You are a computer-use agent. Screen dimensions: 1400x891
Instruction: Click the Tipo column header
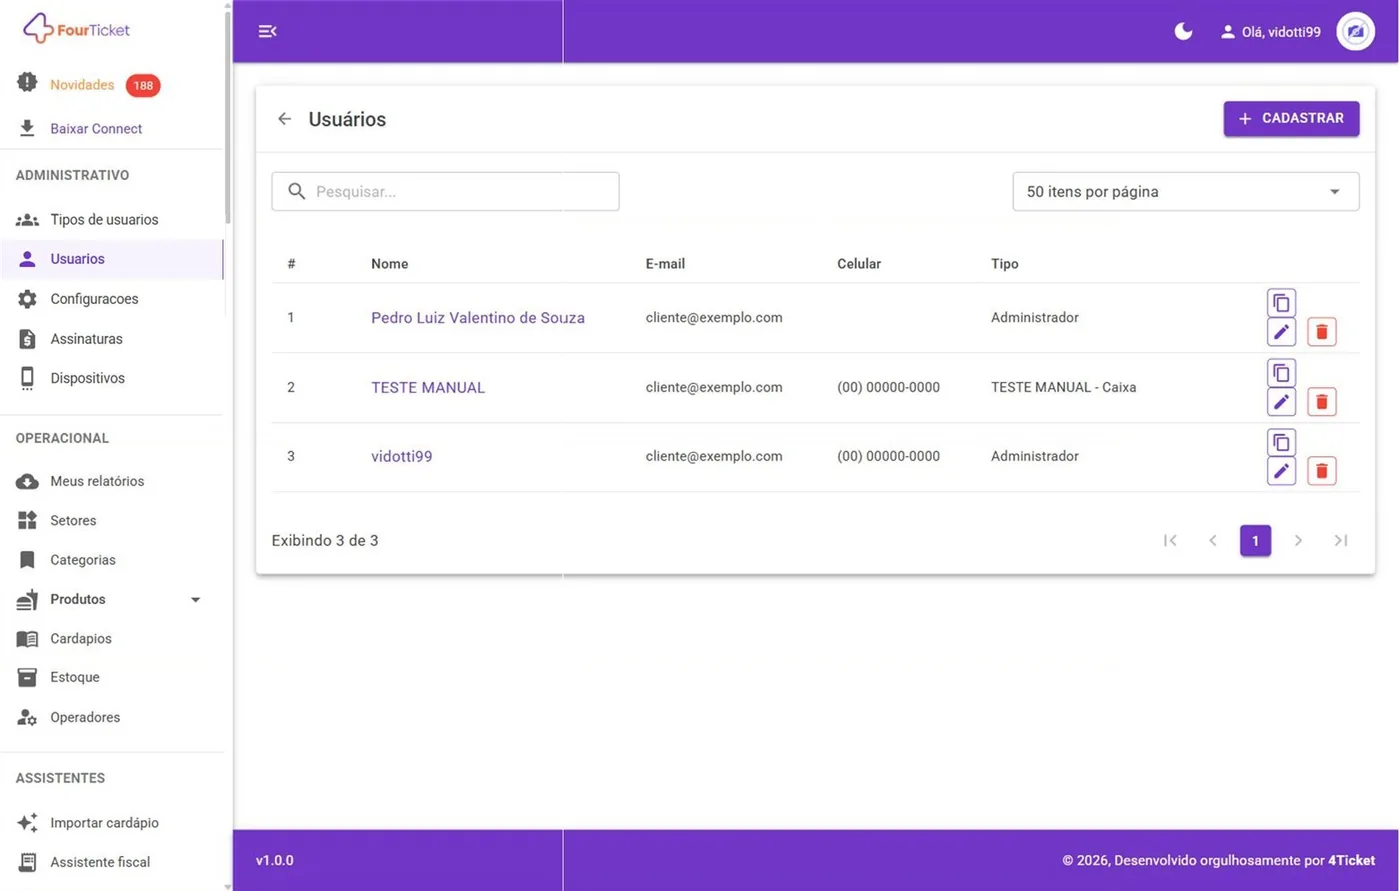point(1005,264)
